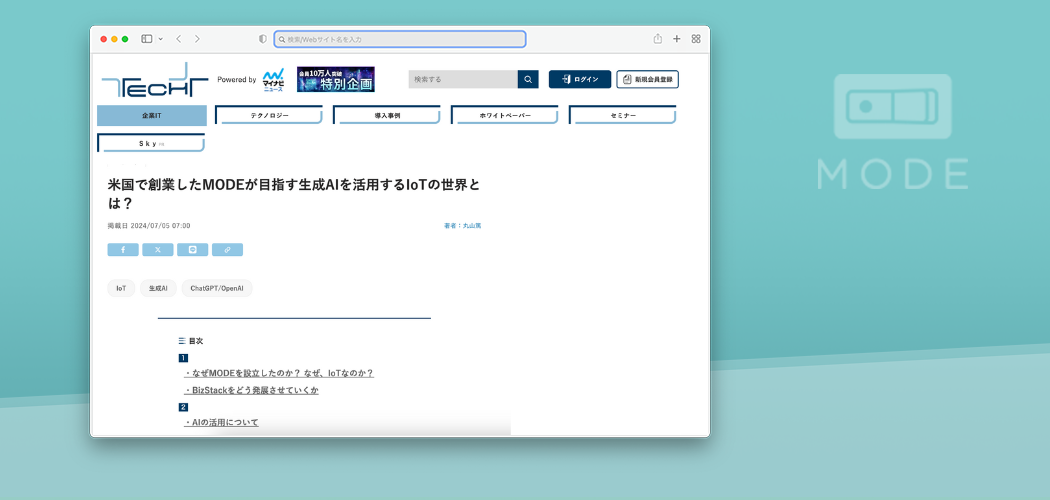Go back with Safari back arrow
Screen dimensions: 1050x500
pos(178,39)
